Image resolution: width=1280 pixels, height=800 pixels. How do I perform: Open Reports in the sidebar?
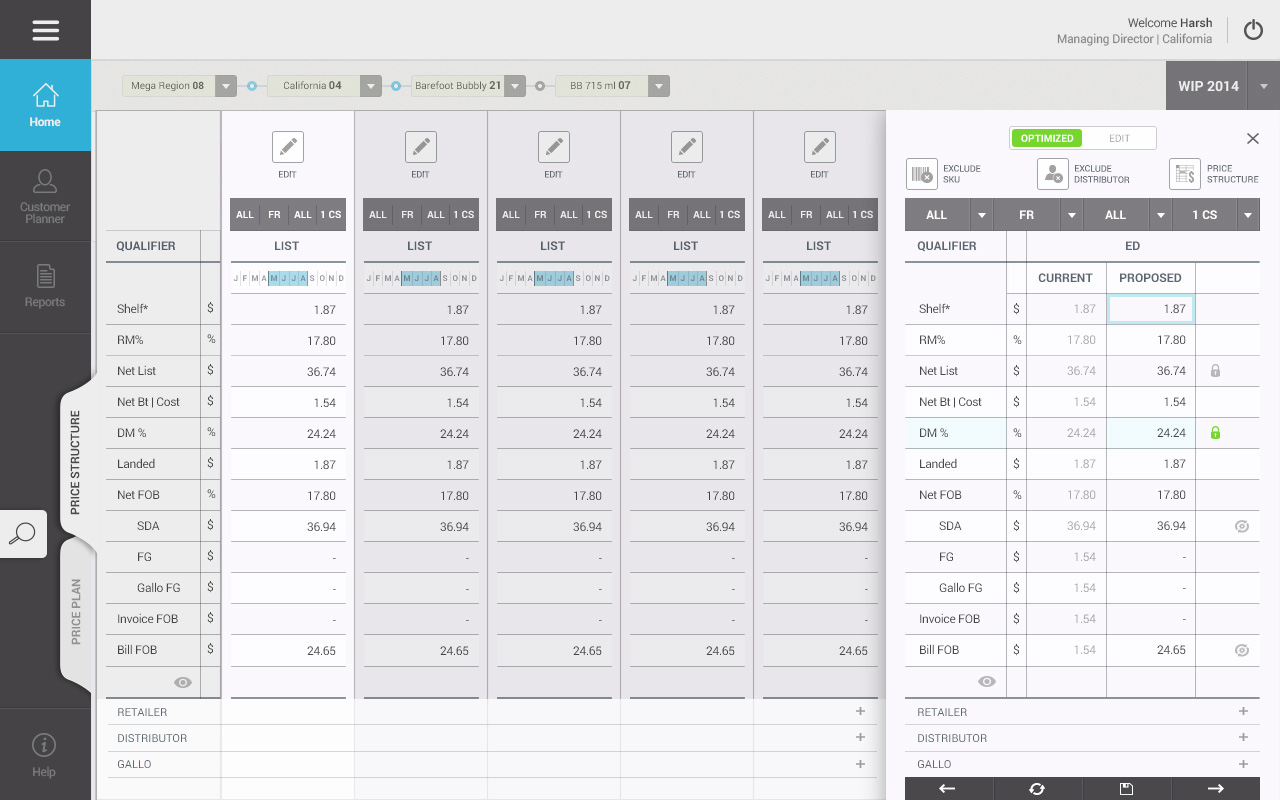click(x=45, y=287)
